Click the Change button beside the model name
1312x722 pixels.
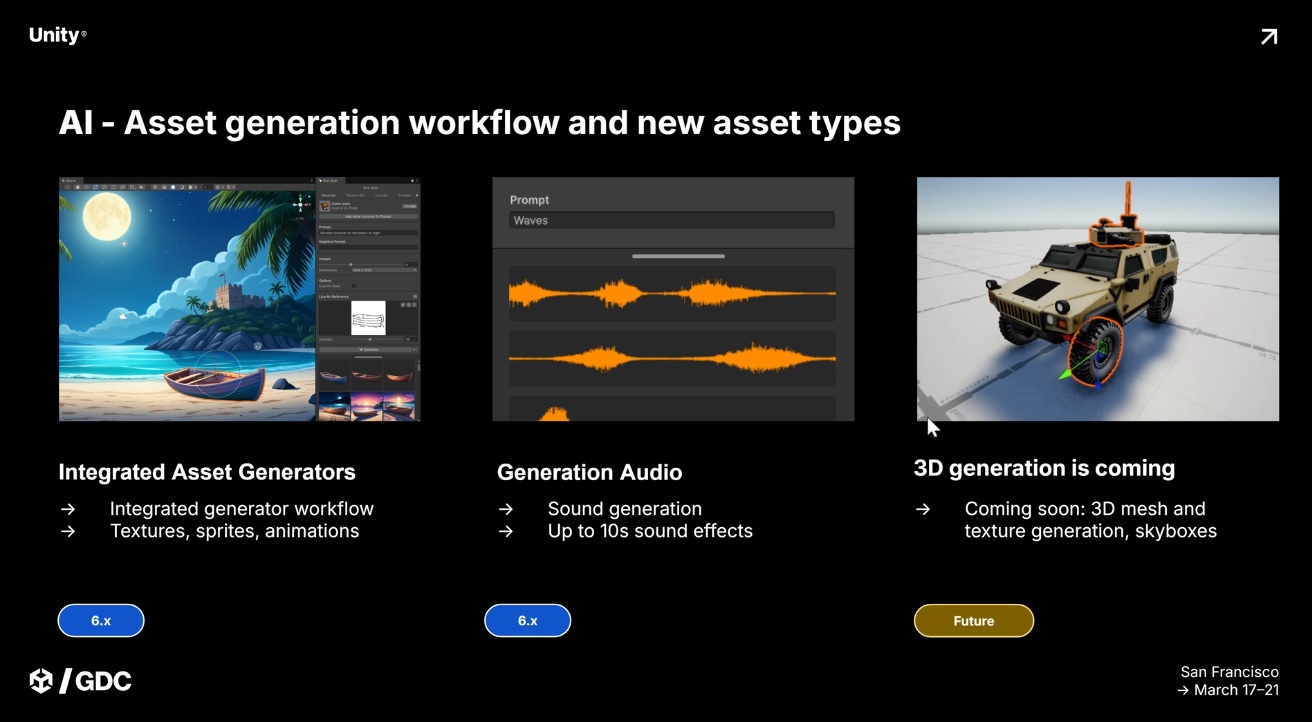(x=410, y=206)
